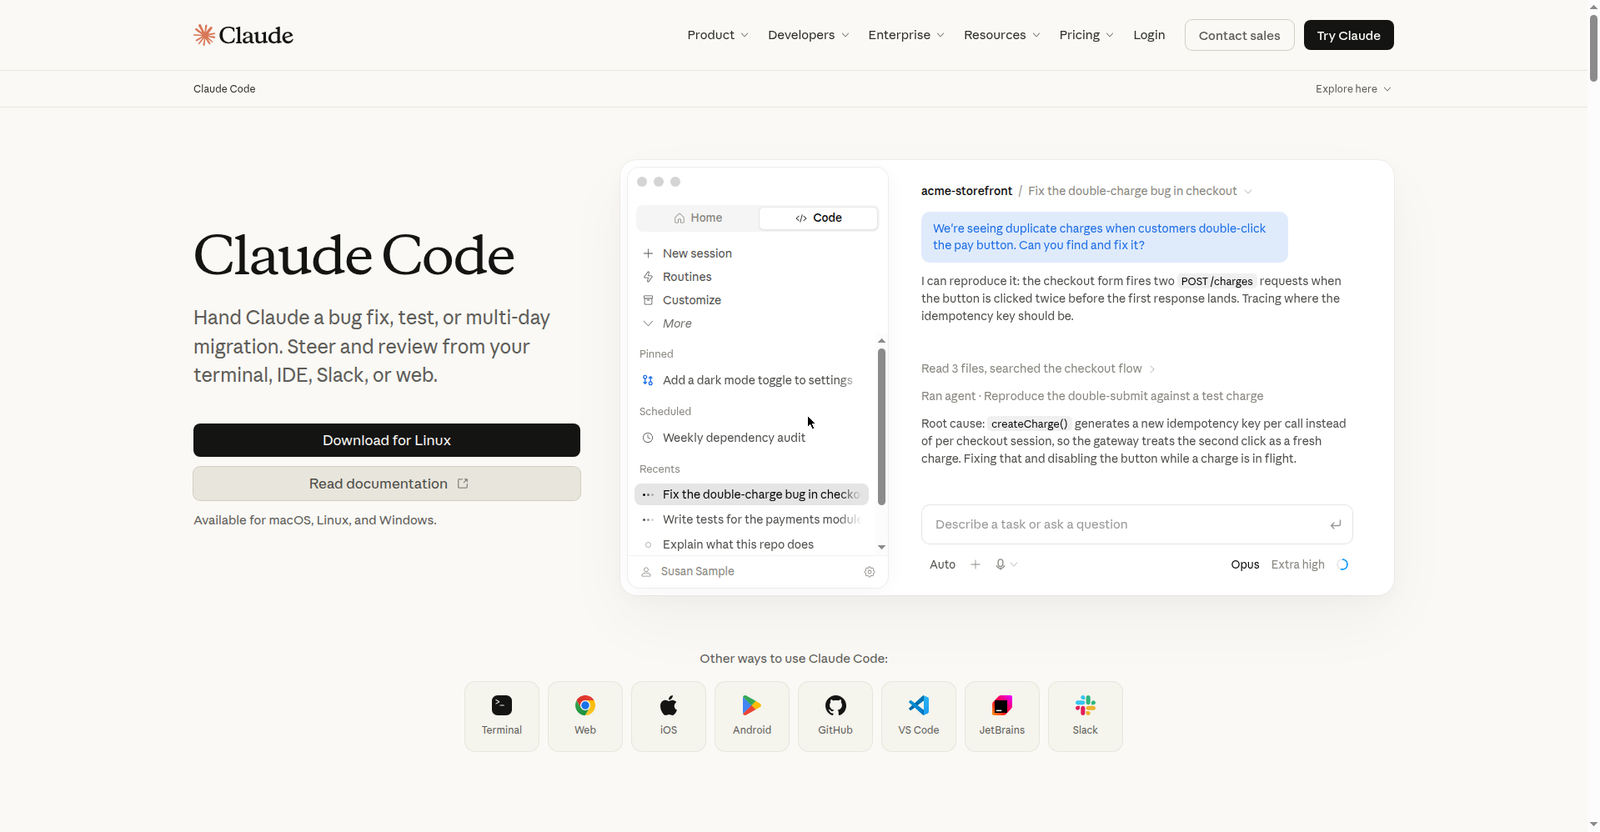
Task: Click the settings gear beside Susan Sample
Action: [x=869, y=572]
